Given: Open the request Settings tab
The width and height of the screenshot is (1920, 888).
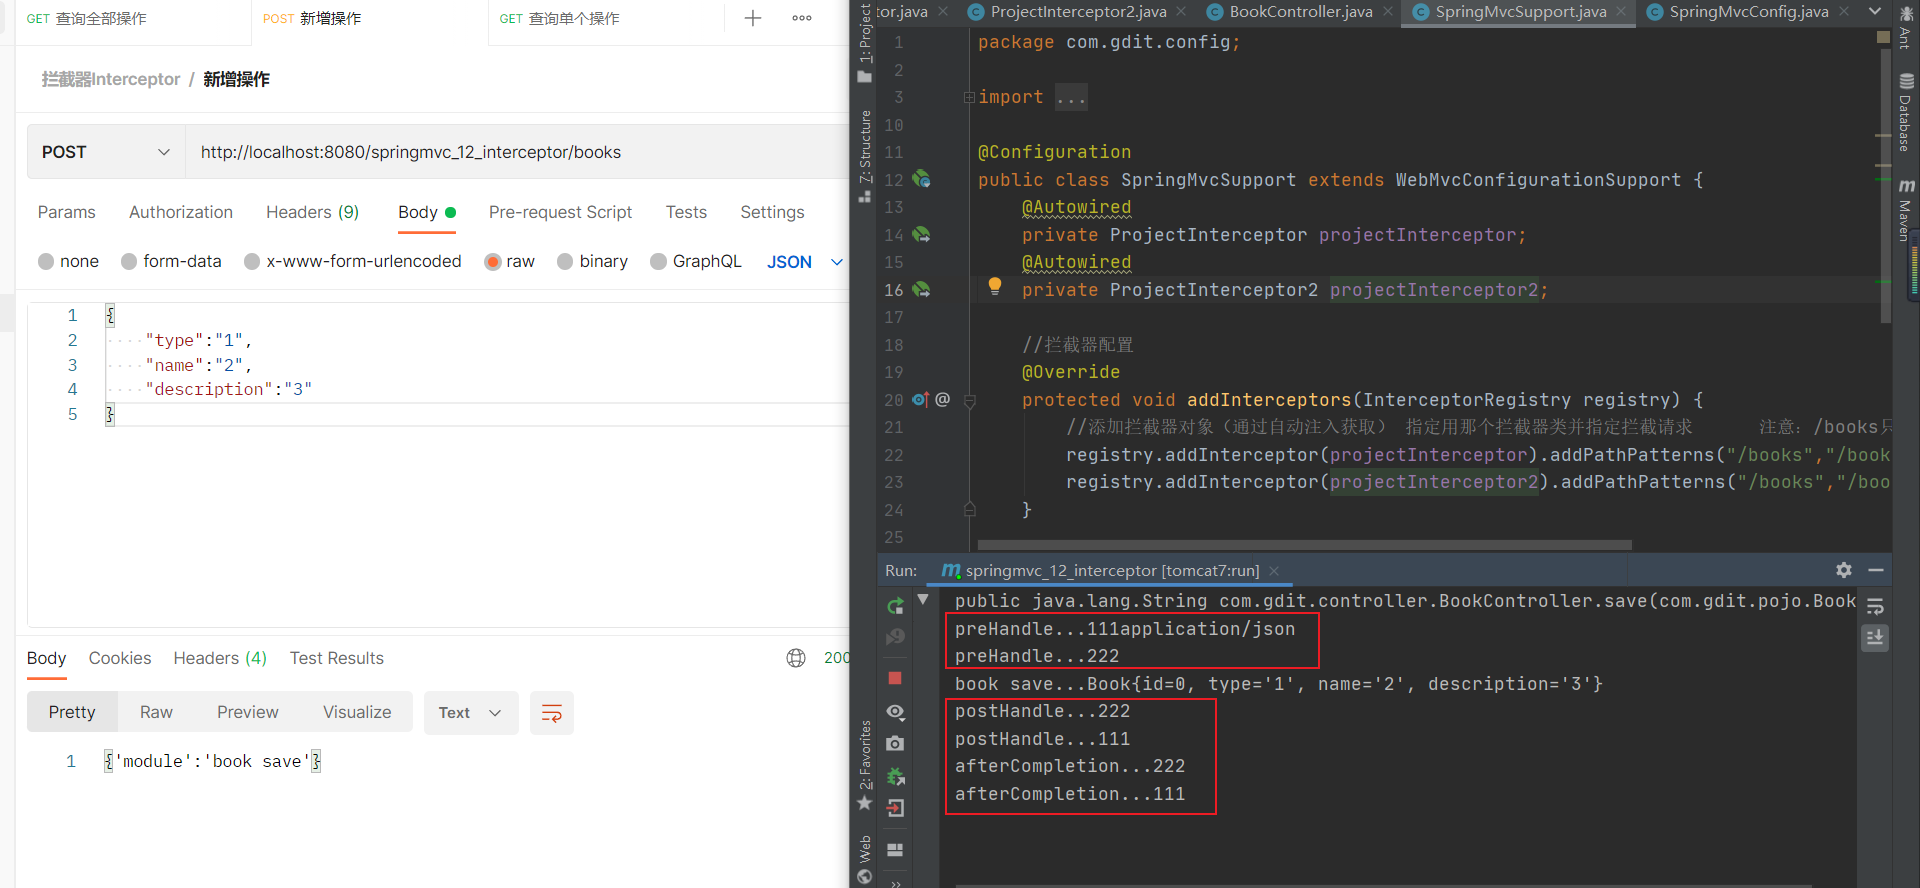Looking at the screenshot, I should tap(772, 212).
